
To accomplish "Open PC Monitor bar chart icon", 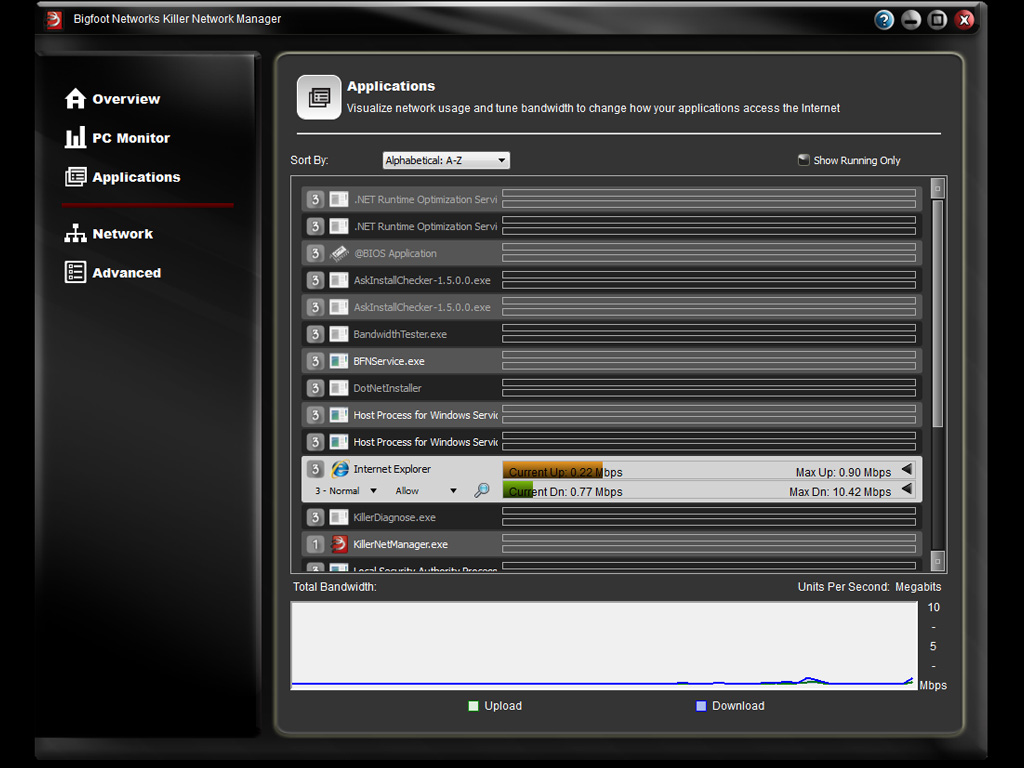I will click(x=75, y=137).
